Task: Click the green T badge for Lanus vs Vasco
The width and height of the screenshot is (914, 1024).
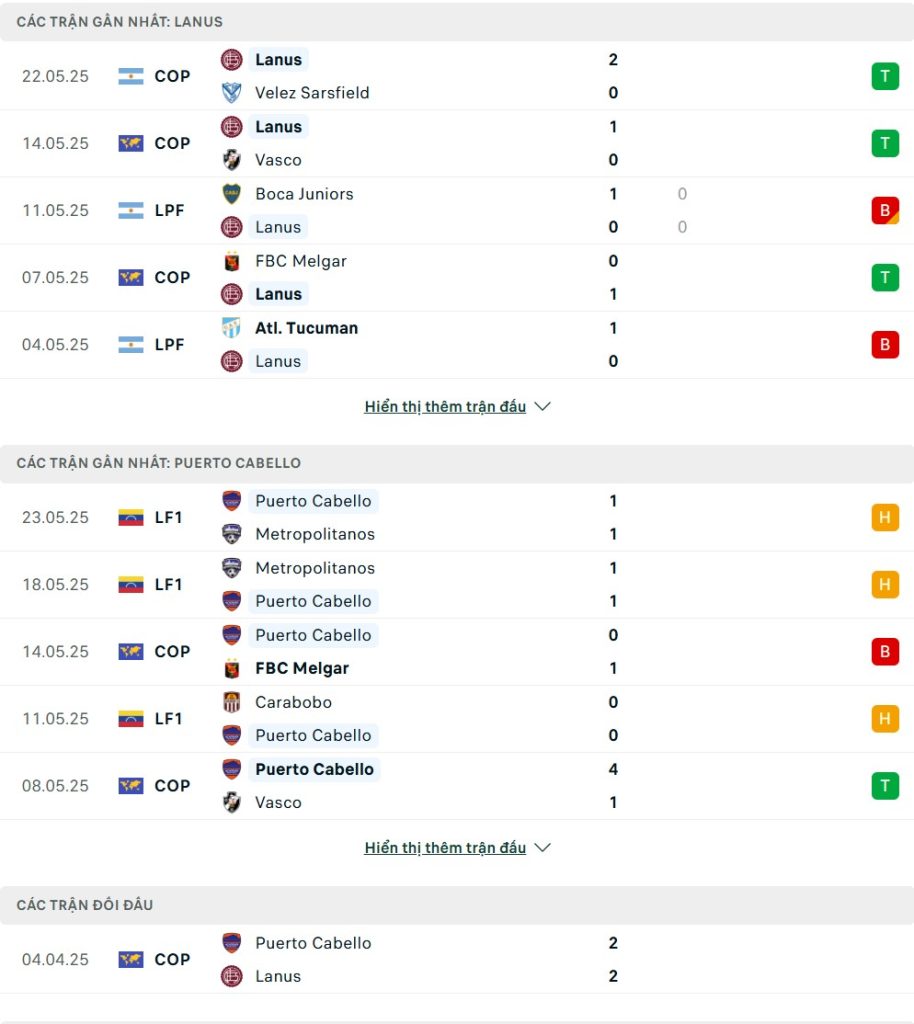Action: coord(885,143)
